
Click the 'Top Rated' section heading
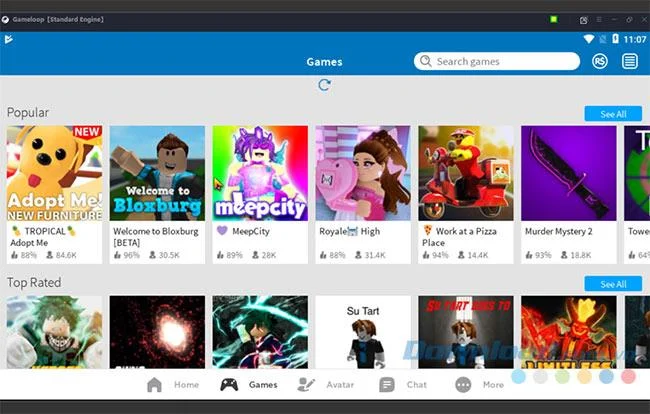[x=34, y=282]
